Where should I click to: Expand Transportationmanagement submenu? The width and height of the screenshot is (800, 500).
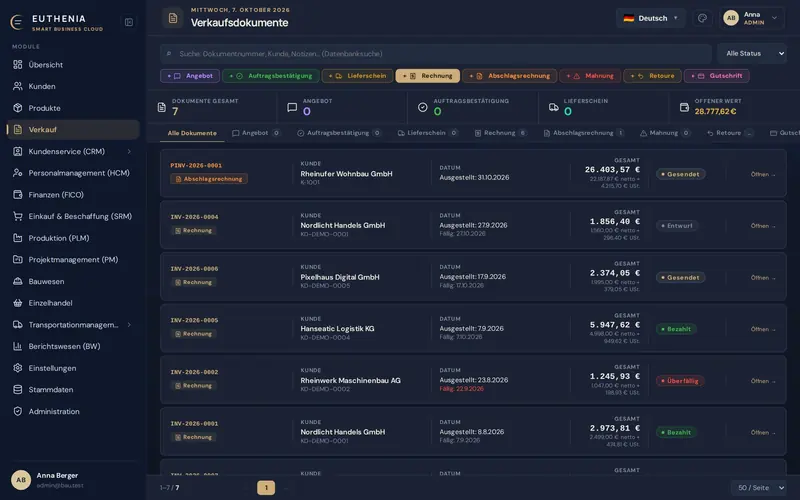(x=129, y=324)
